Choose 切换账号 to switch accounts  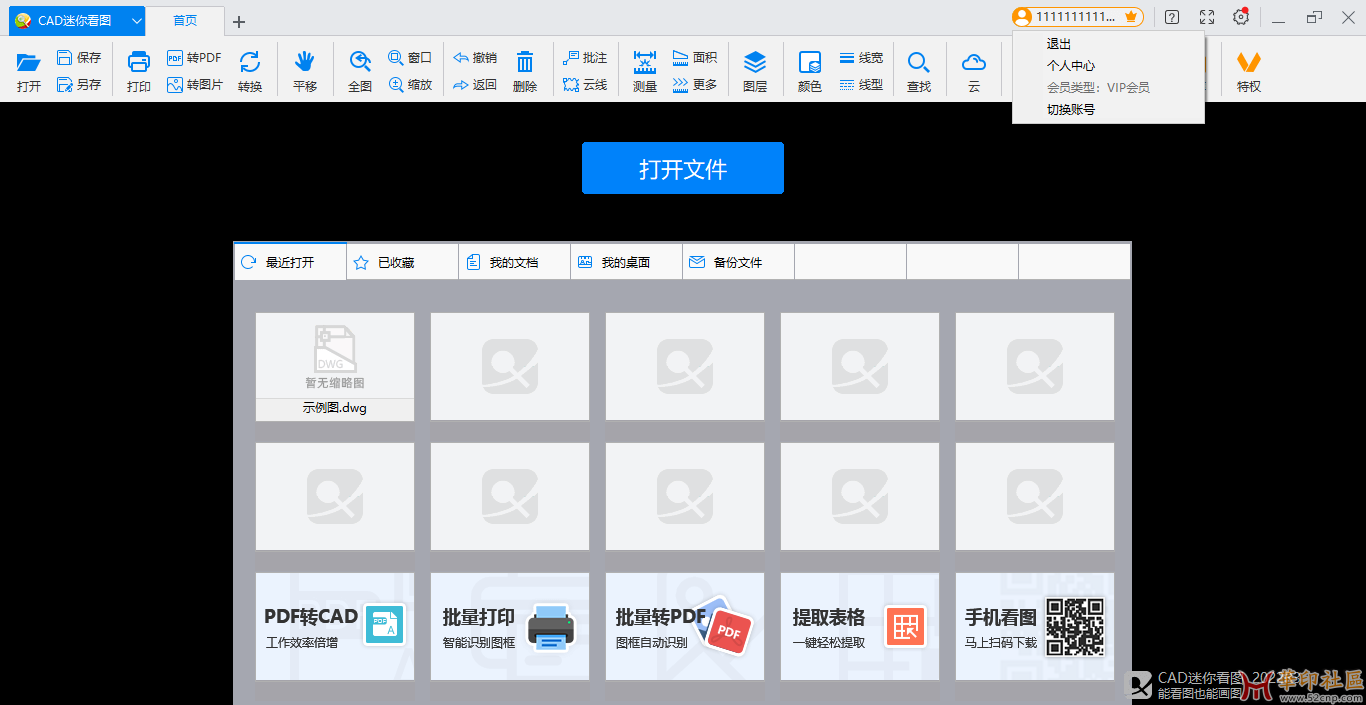[1071, 110]
